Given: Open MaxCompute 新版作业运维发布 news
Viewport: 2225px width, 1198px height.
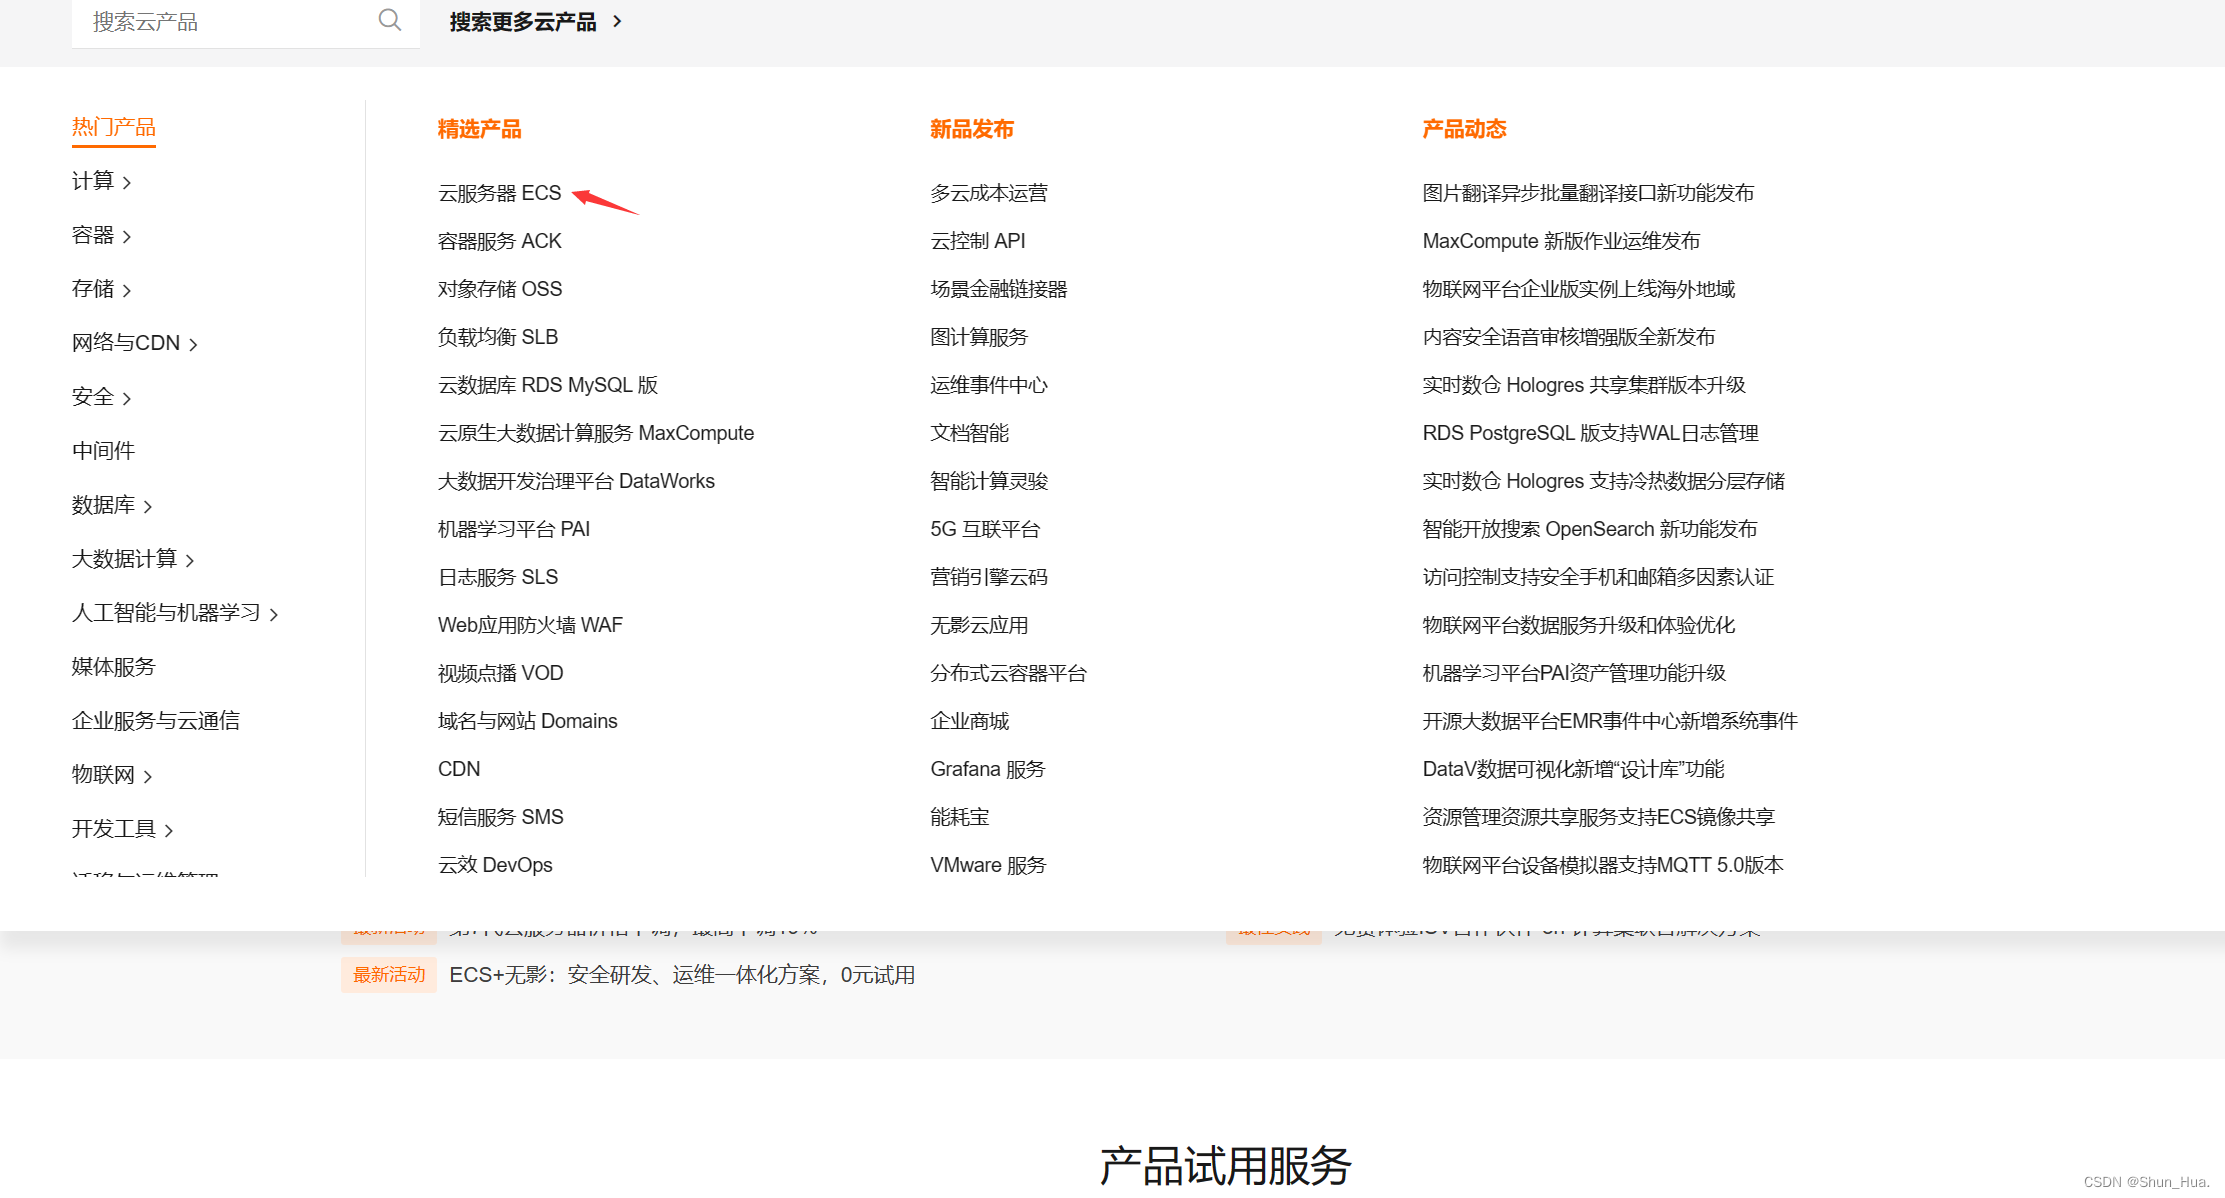Looking at the screenshot, I should click(1561, 241).
